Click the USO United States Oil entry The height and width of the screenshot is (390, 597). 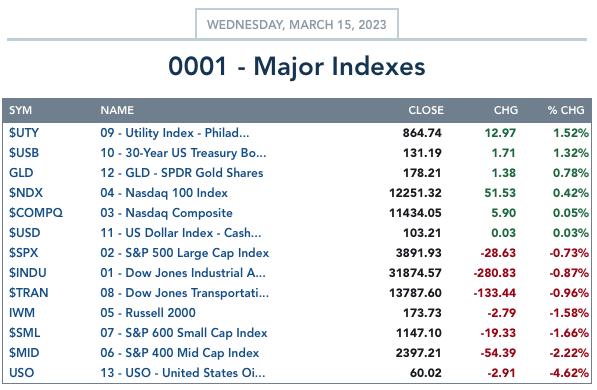point(183,373)
